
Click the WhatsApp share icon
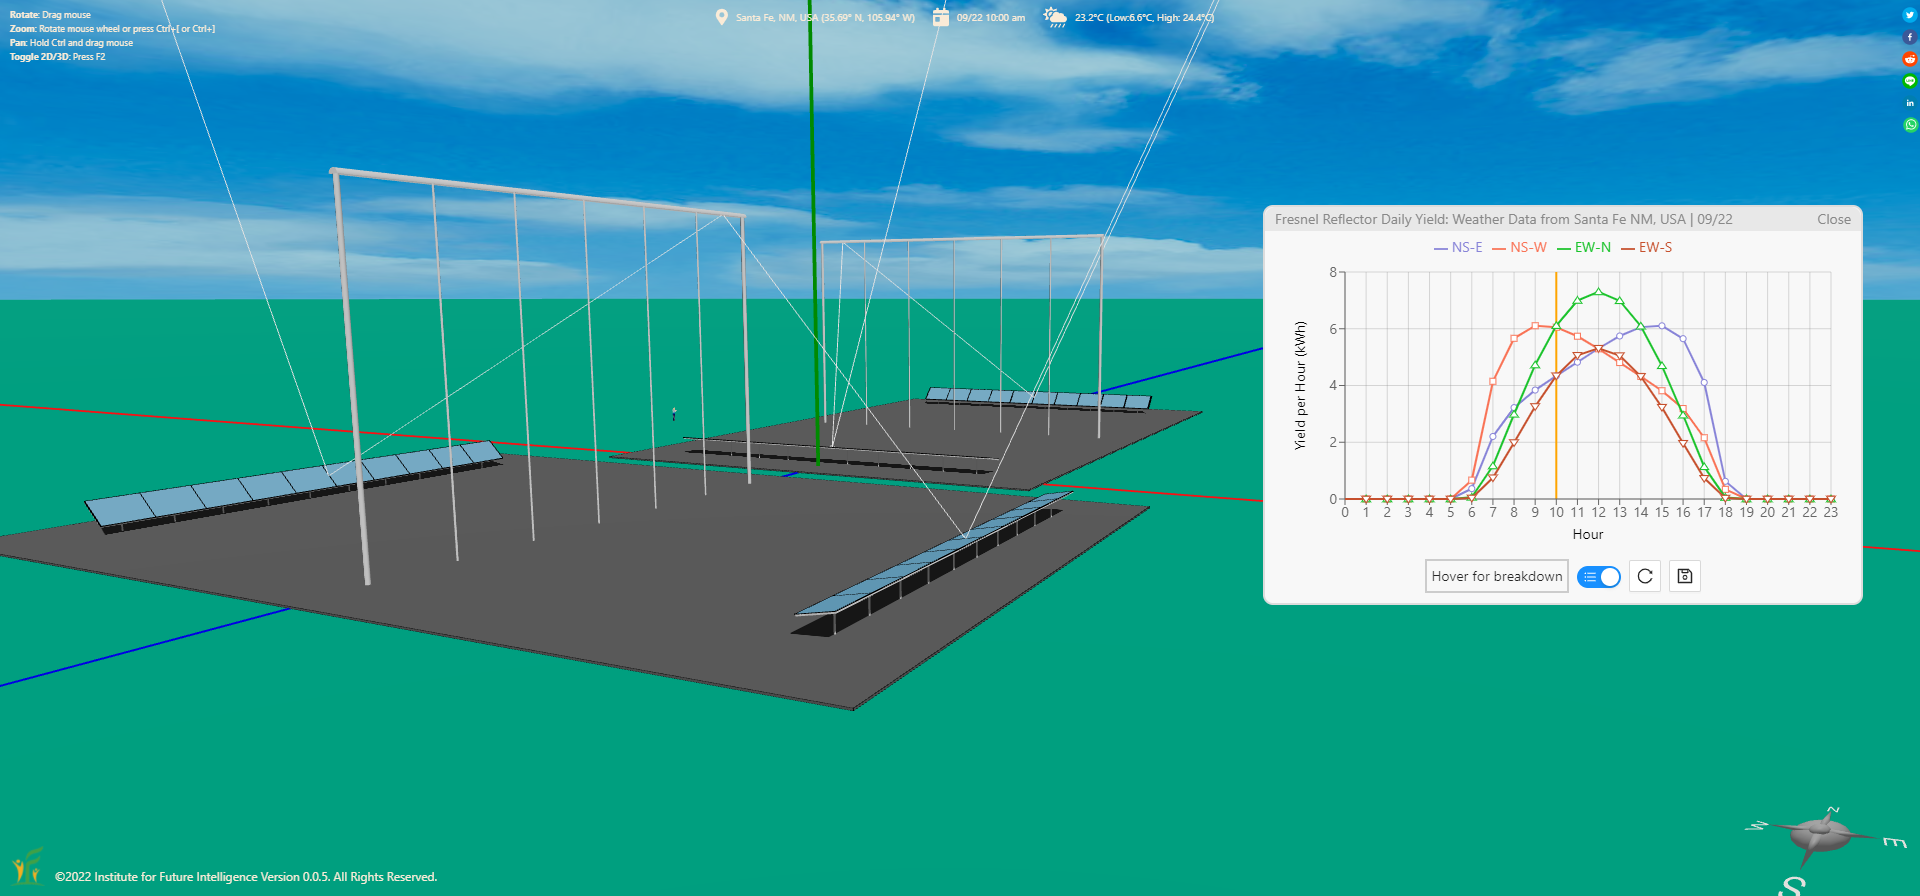(x=1909, y=125)
